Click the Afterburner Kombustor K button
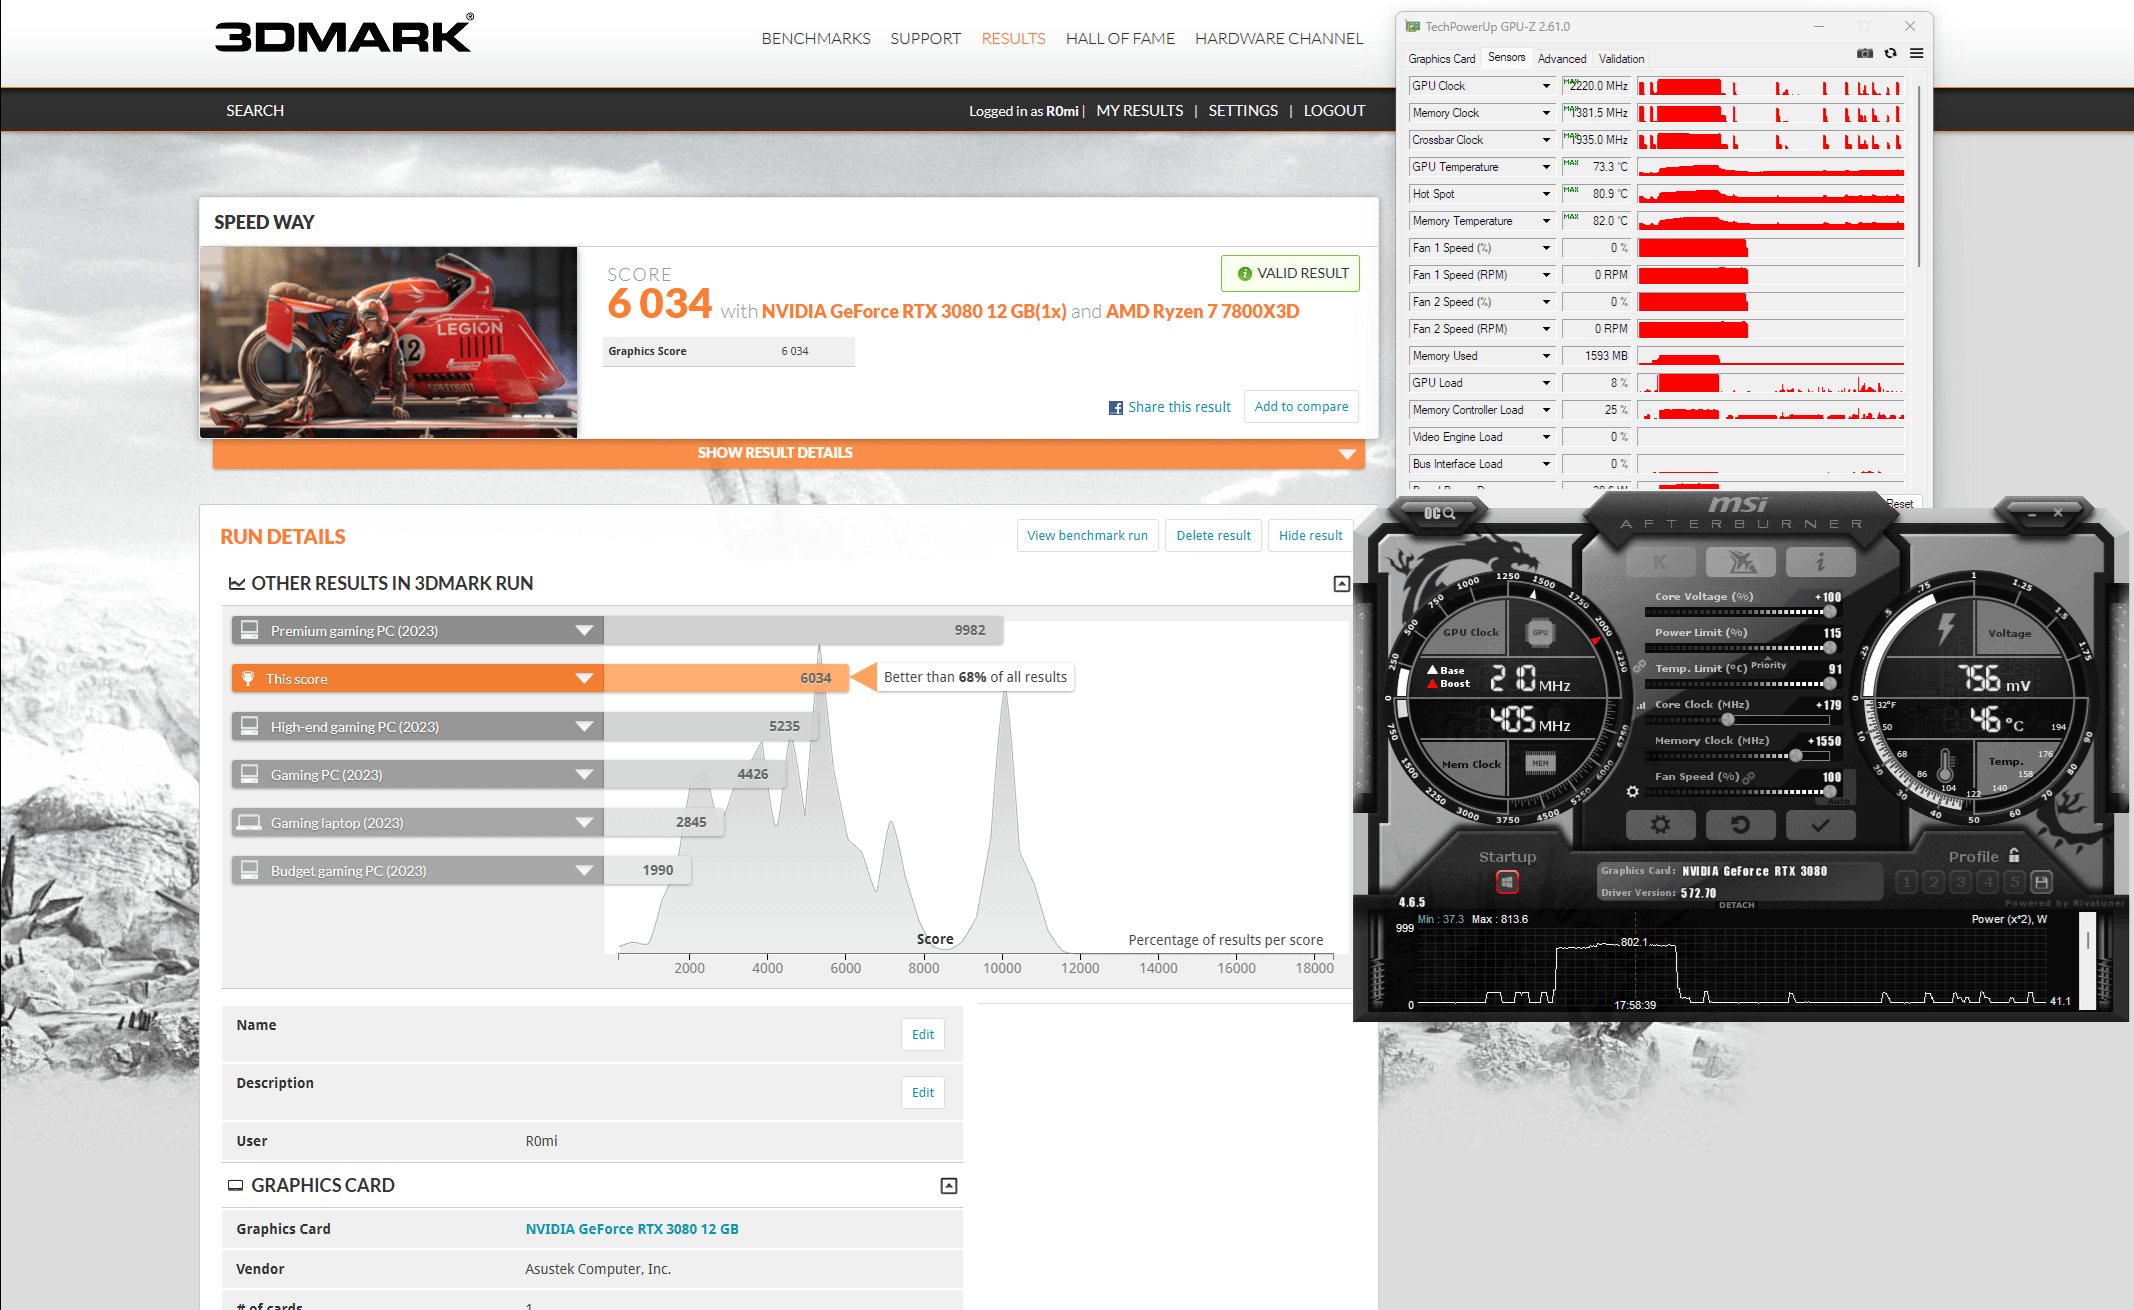 click(1660, 562)
